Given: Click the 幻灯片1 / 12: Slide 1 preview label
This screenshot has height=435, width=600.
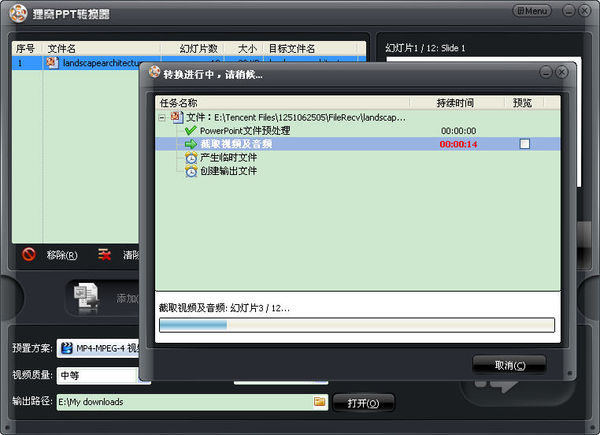Looking at the screenshot, I should (x=425, y=48).
